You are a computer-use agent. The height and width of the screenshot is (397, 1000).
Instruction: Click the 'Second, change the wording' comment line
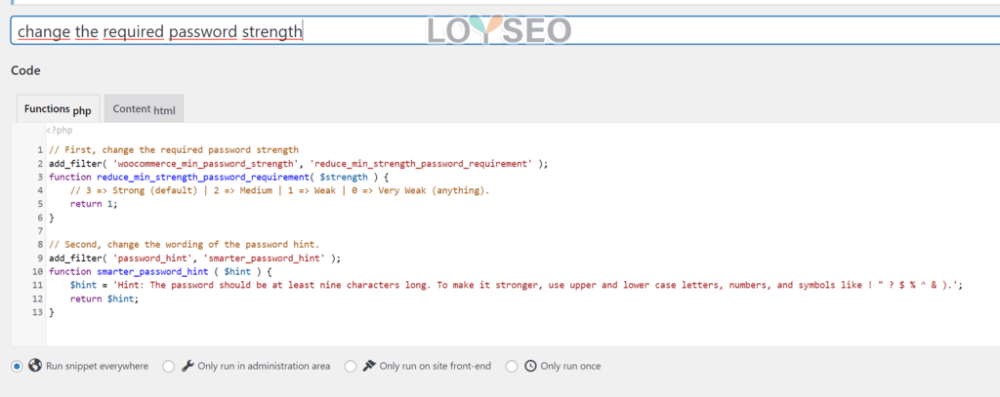[184, 244]
